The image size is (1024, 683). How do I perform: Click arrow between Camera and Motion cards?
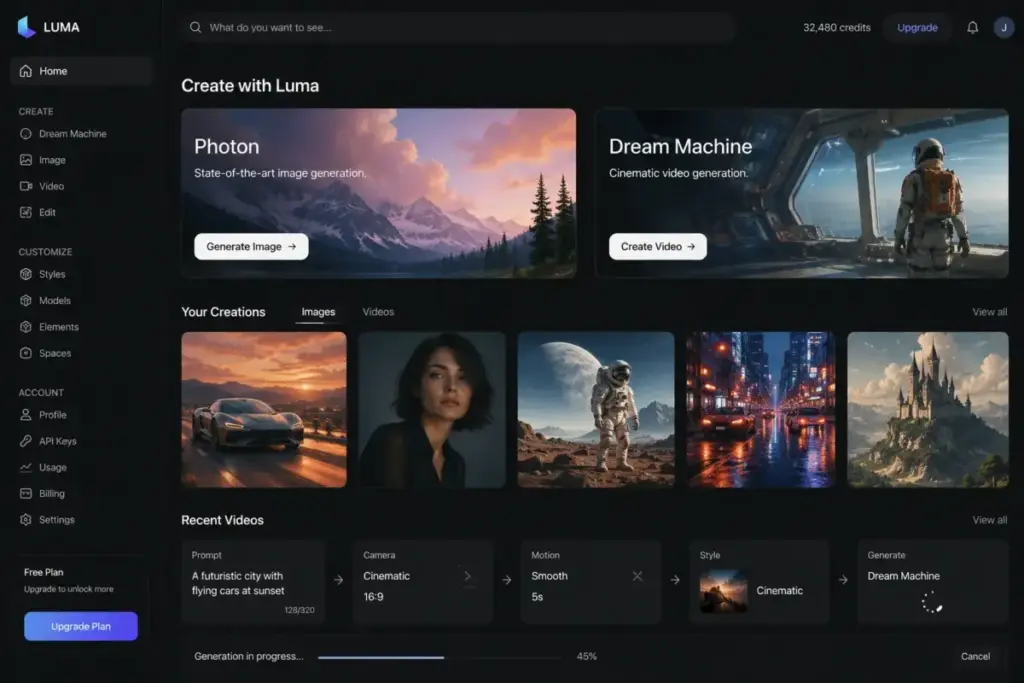tap(507, 580)
